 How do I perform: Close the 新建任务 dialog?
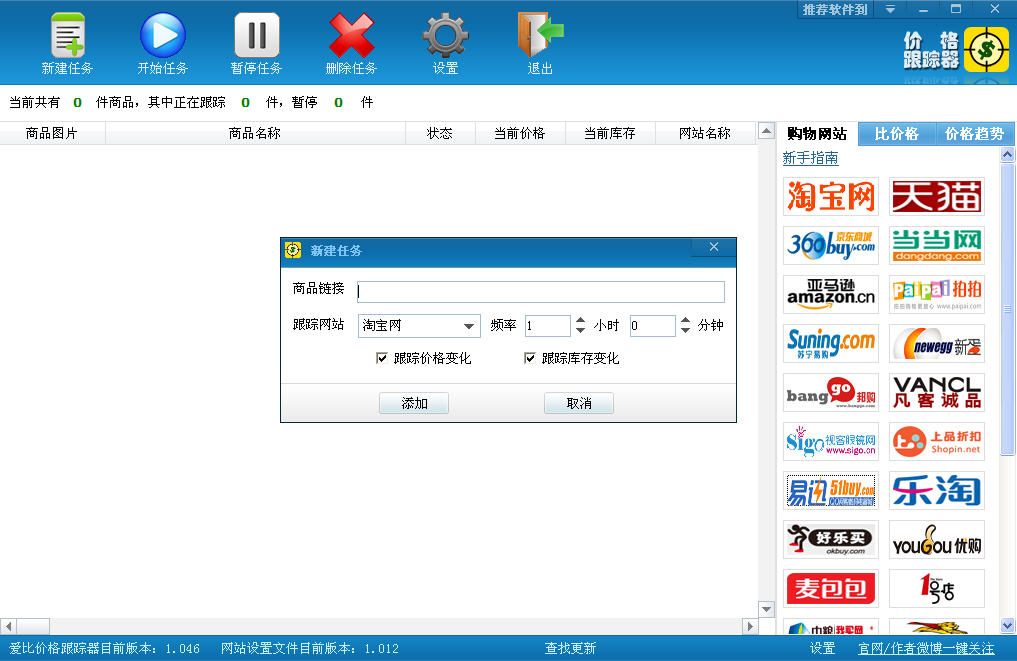click(x=713, y=247)
